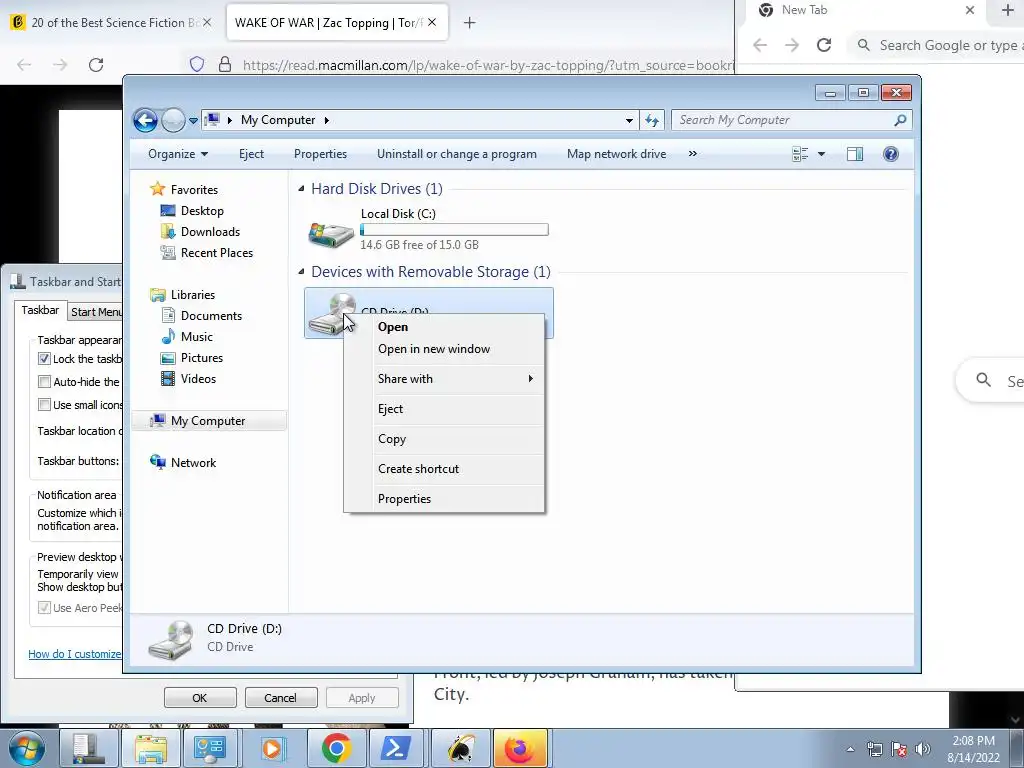Reload the page in Firefox
The height and width of the screenshot is (768, 1024).
click(96, 65)
